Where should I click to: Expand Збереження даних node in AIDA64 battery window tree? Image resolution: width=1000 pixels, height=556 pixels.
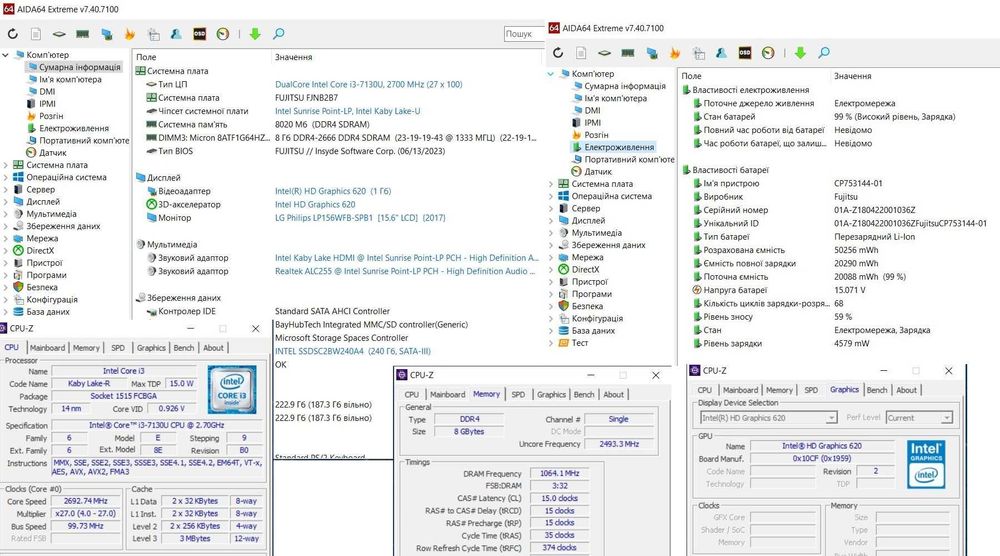pyautogui.click(x=551, y=245)
